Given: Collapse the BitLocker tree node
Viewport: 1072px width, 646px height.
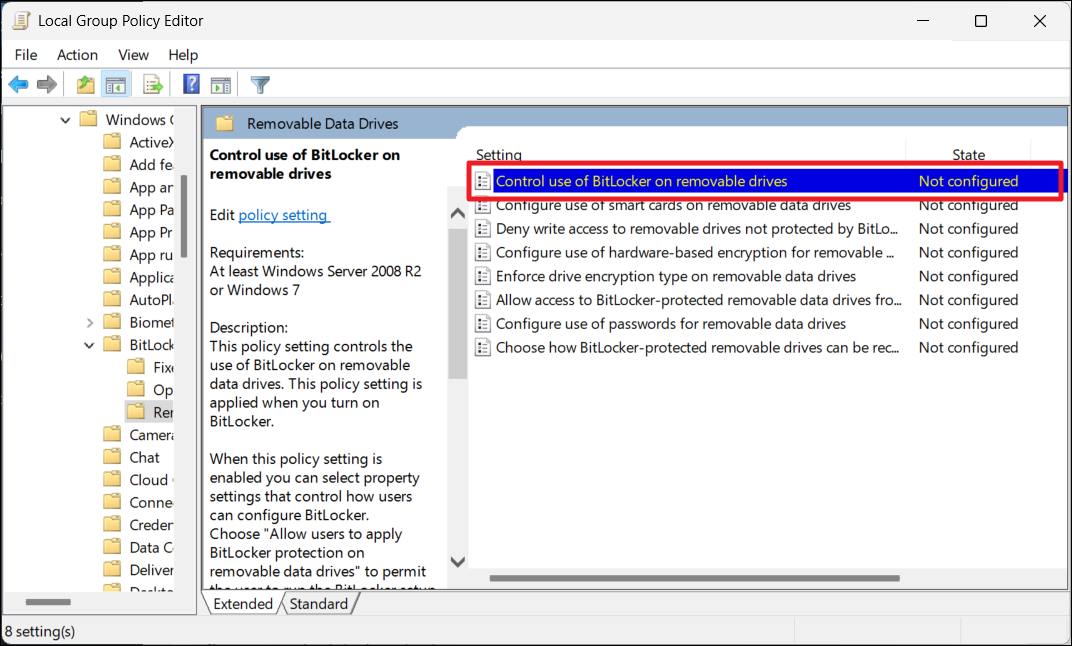Looking at the screenshot, I should pos(90,345).
